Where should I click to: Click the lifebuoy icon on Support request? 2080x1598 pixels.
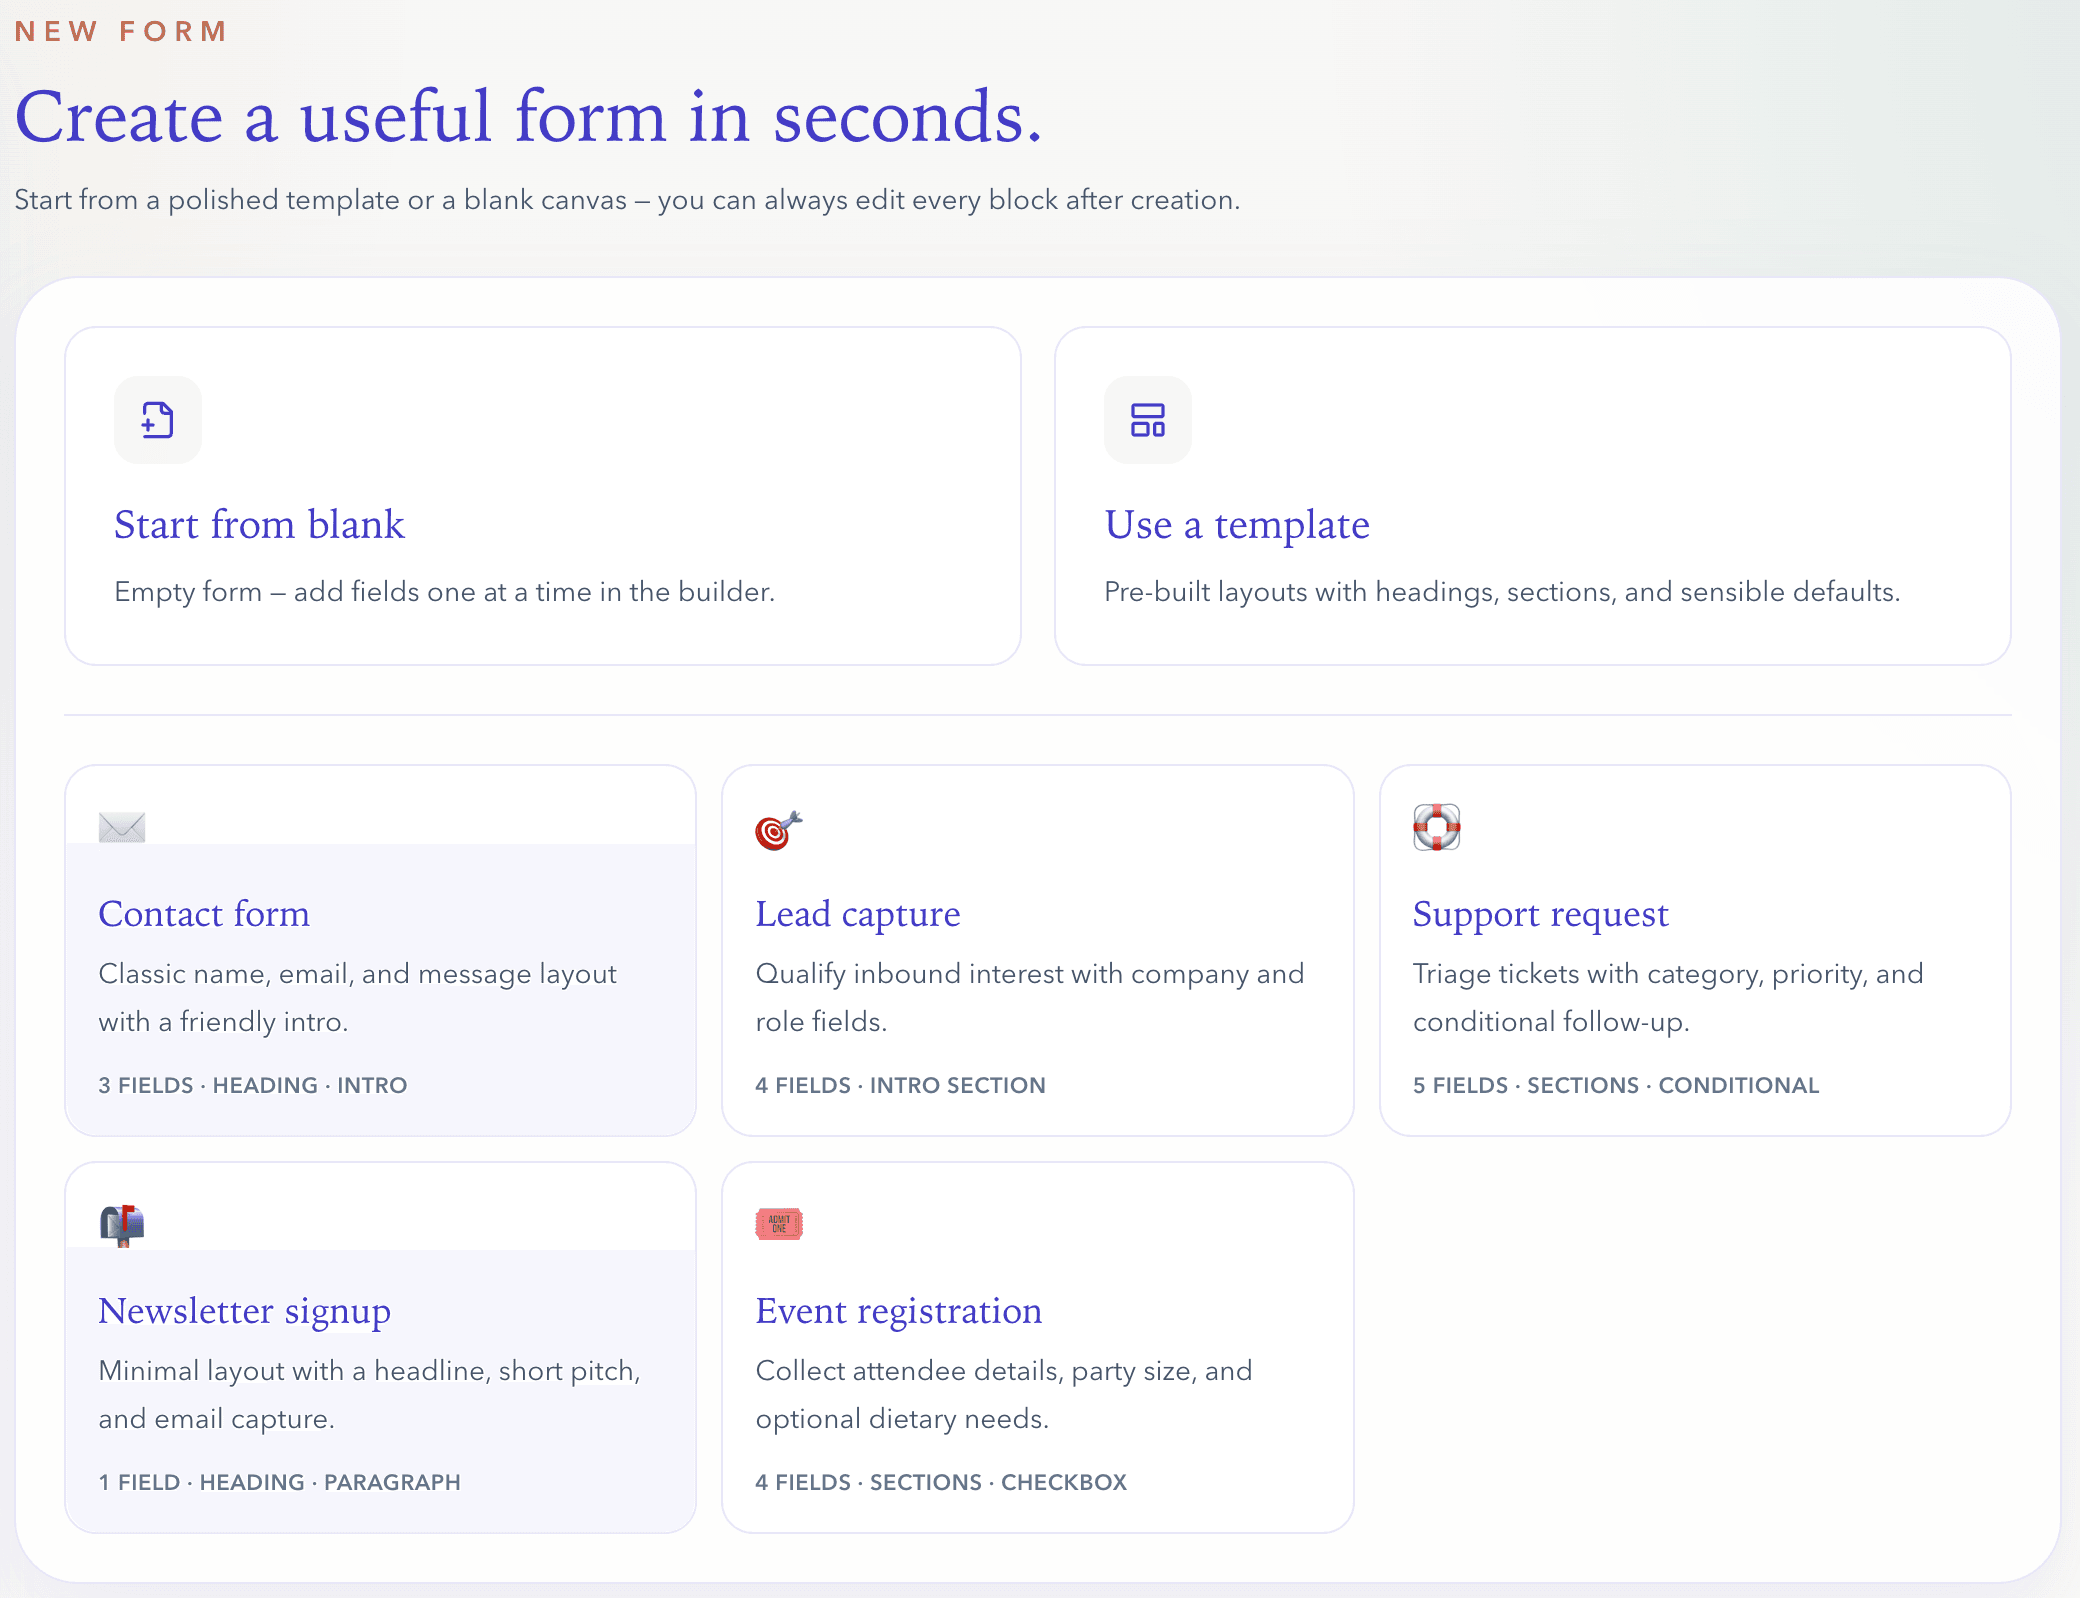tap(1436, 827)
